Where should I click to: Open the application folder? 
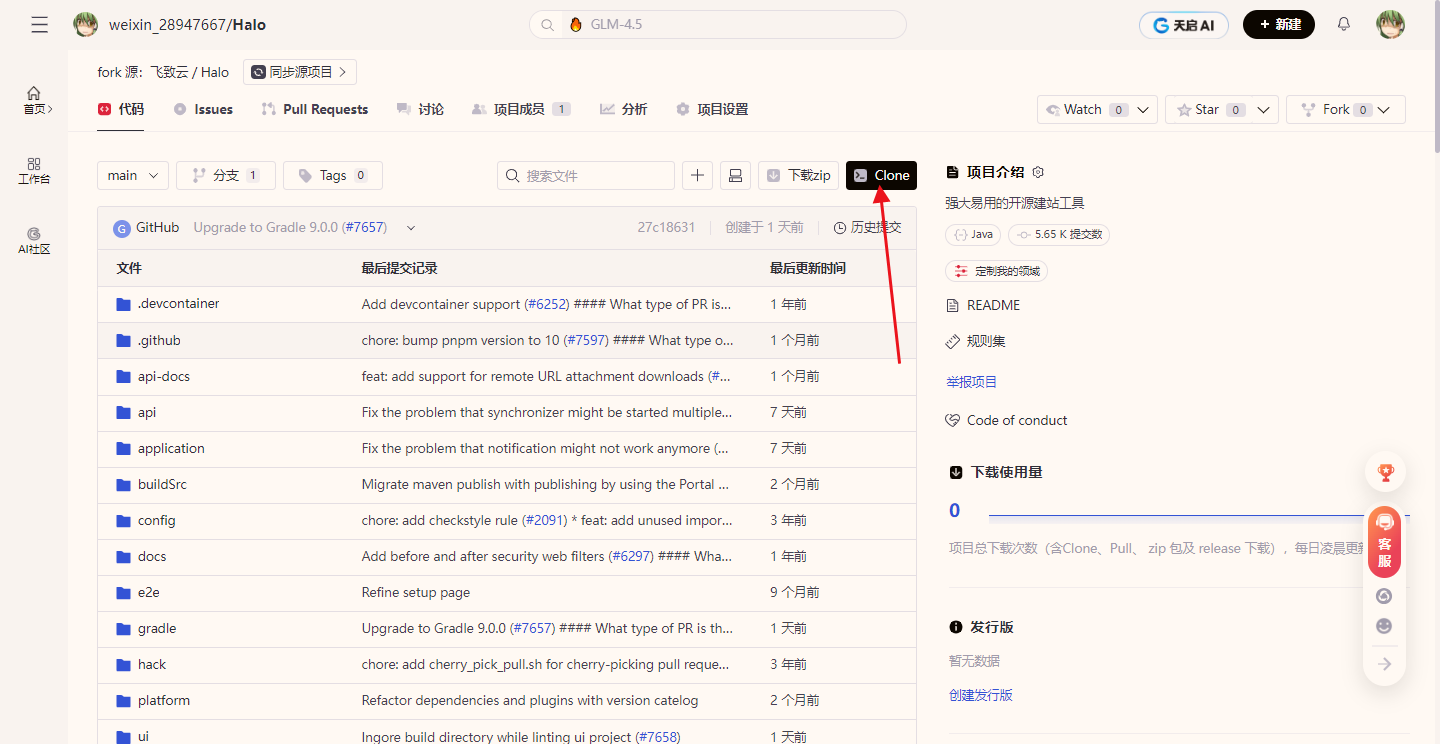coord(171,448)
